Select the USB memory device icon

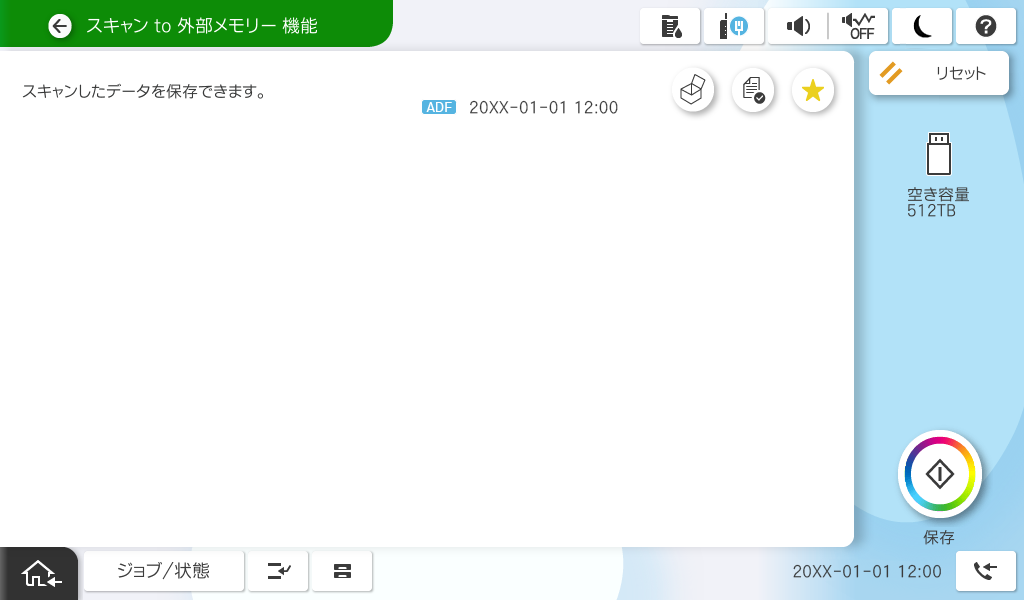pyautogui.click(x=938, y=153)
